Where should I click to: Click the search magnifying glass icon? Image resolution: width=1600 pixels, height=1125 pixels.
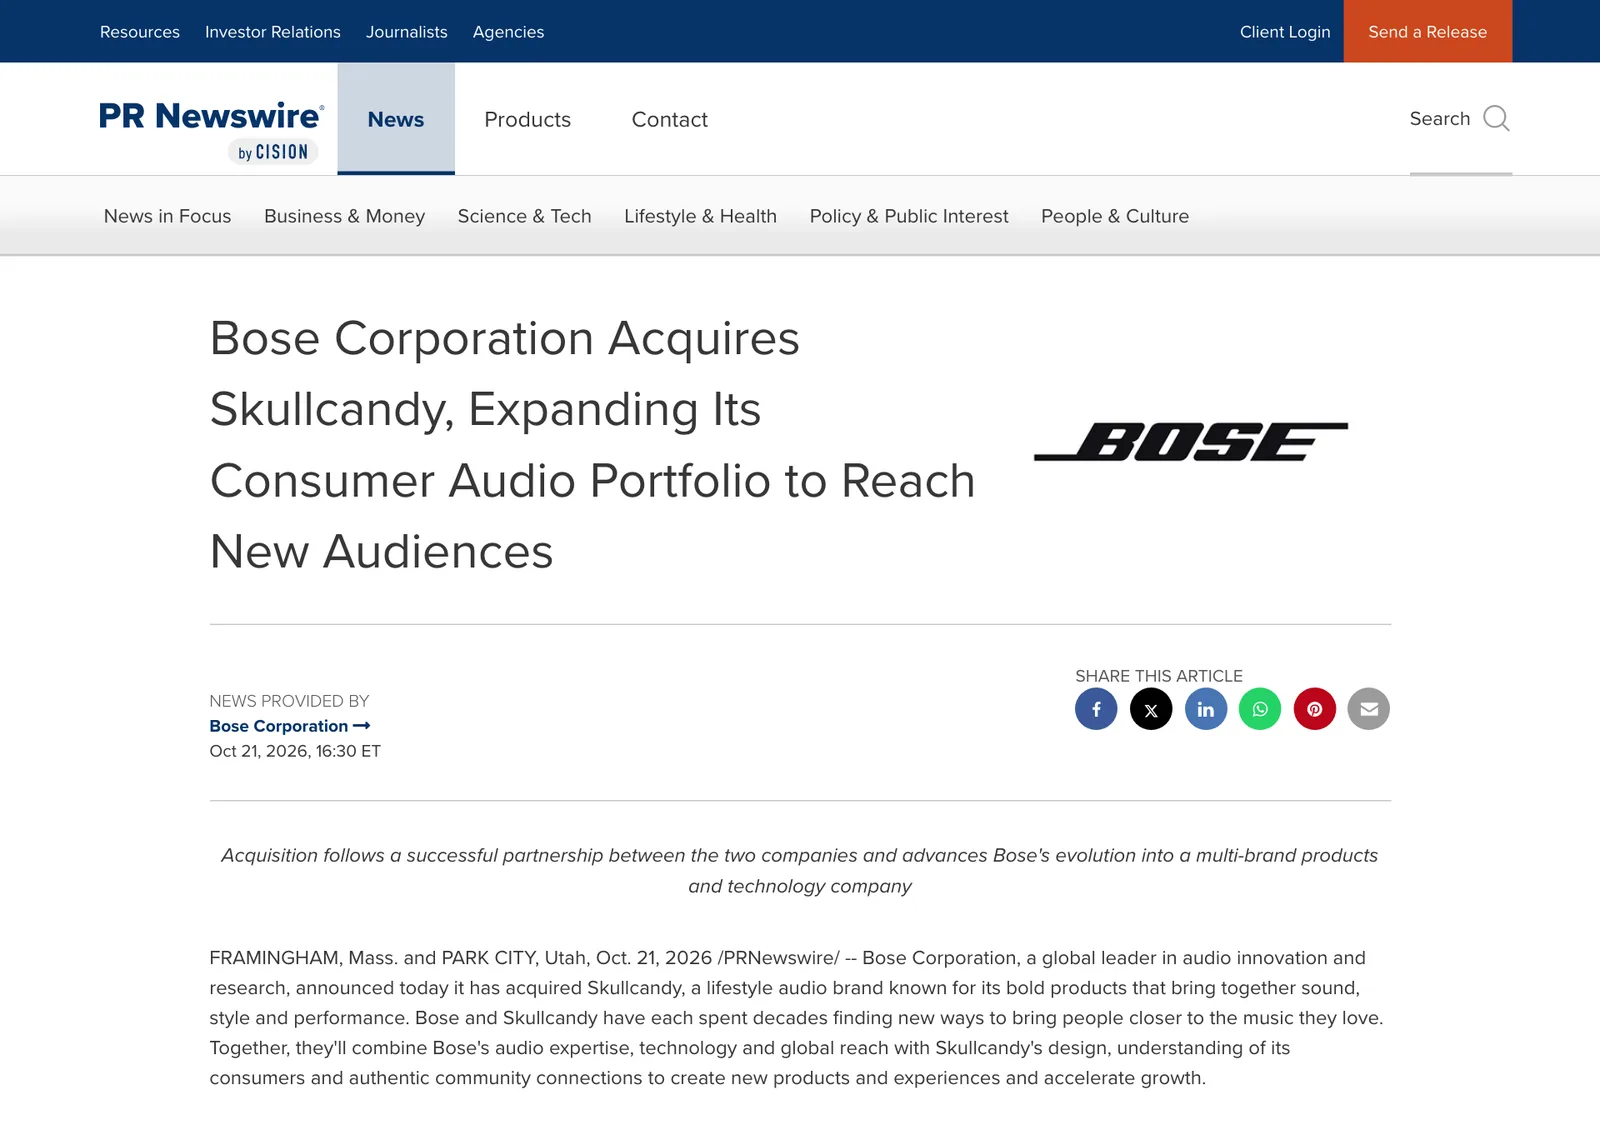[1496, 118]
